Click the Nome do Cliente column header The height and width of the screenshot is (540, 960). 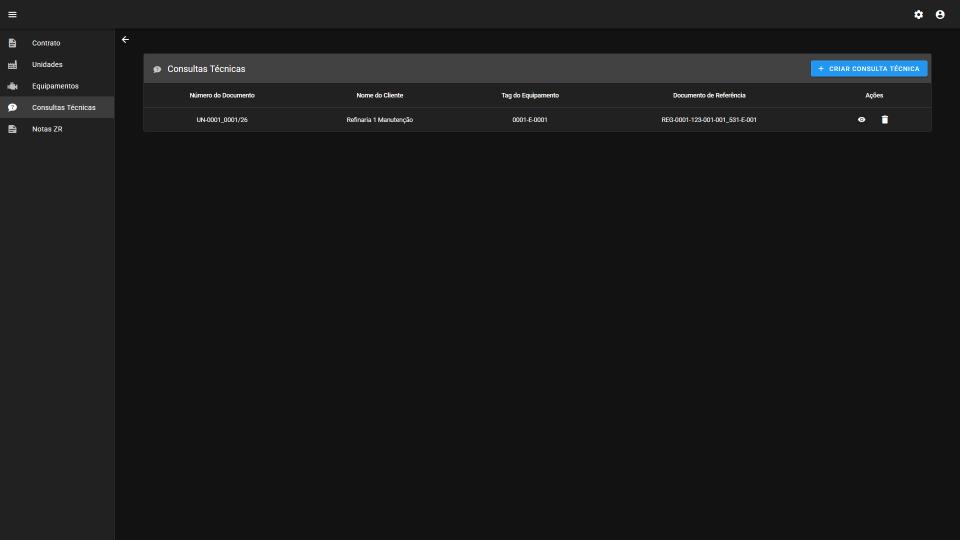click(380, 96)
